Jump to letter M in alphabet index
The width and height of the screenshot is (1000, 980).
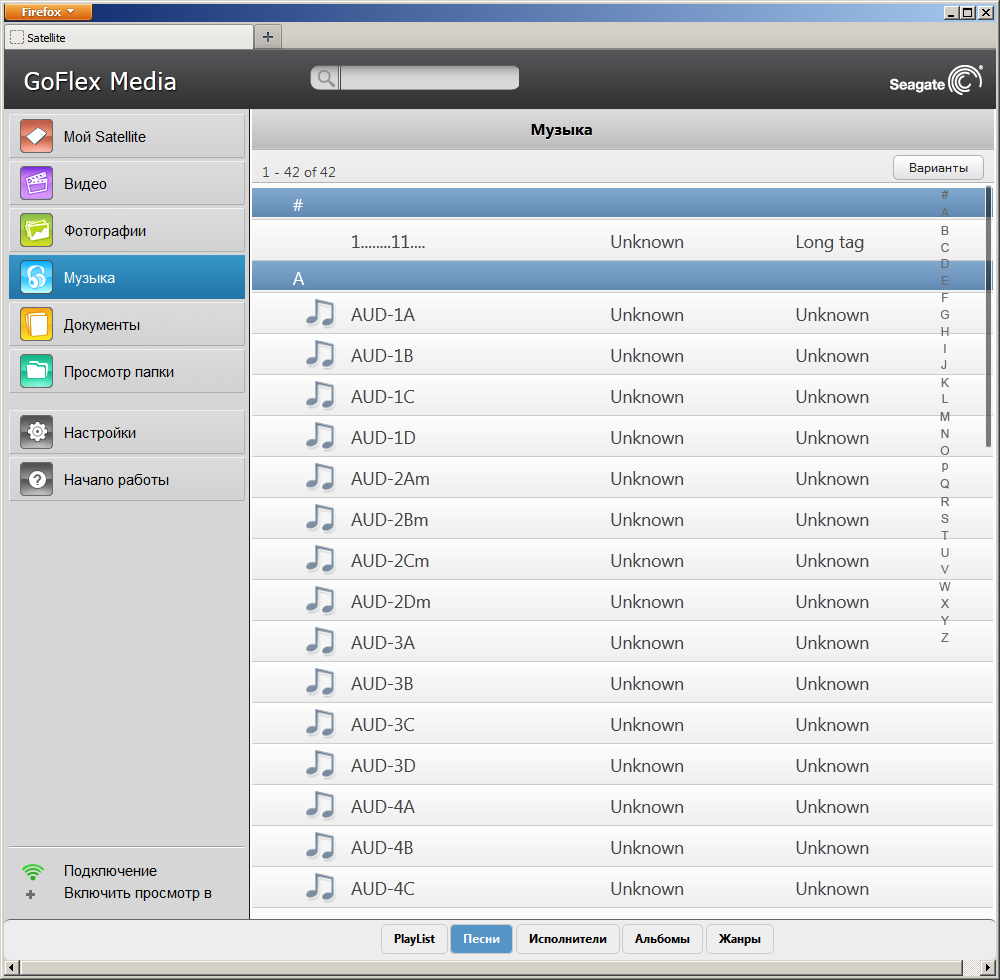click(945, 416)
